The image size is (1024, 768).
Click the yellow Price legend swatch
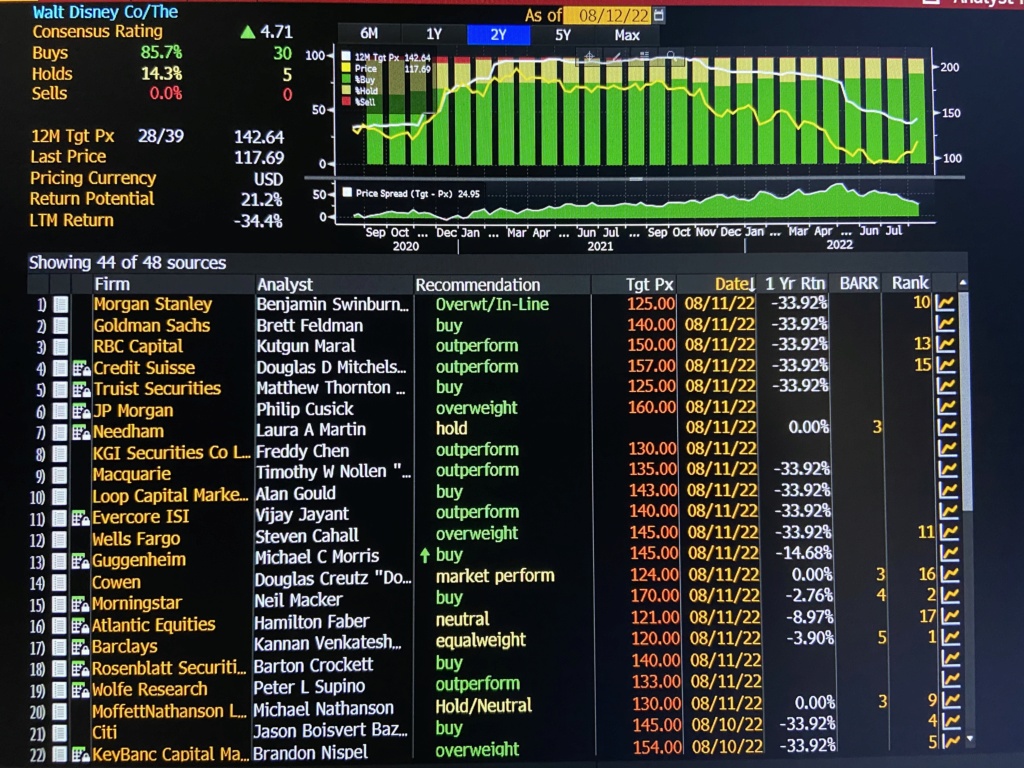click(x=346, y=68)
